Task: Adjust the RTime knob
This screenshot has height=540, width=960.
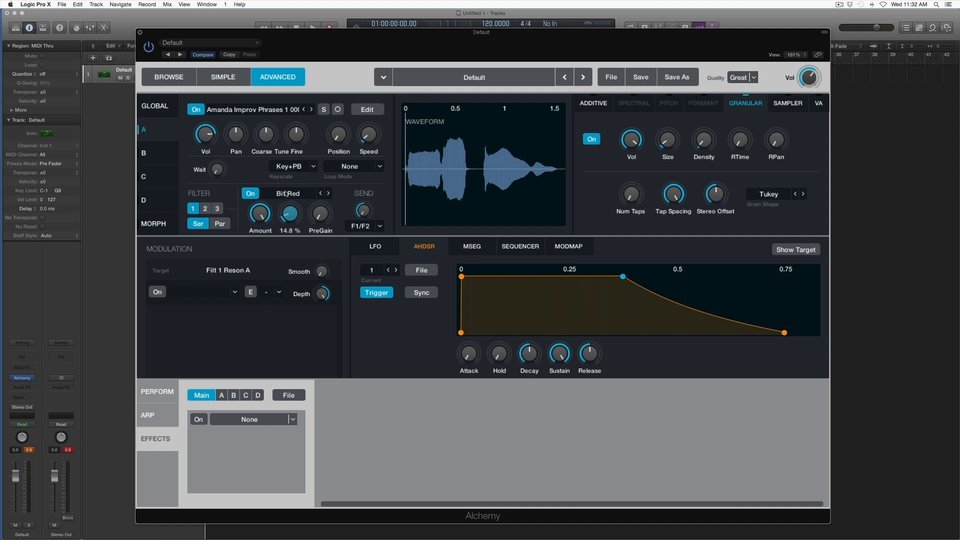Action: tap(740, 140)
